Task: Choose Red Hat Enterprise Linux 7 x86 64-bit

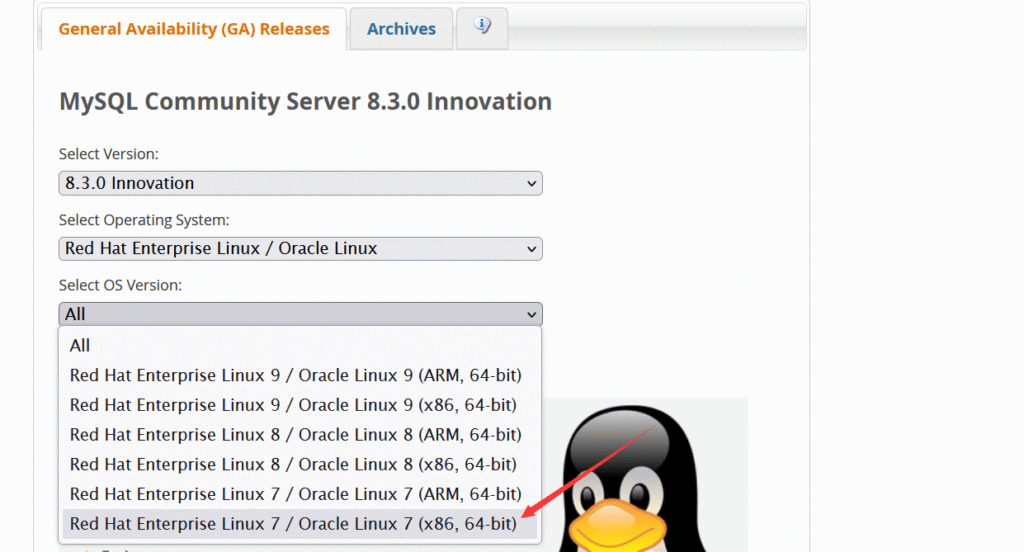Action: click(293, 523)
